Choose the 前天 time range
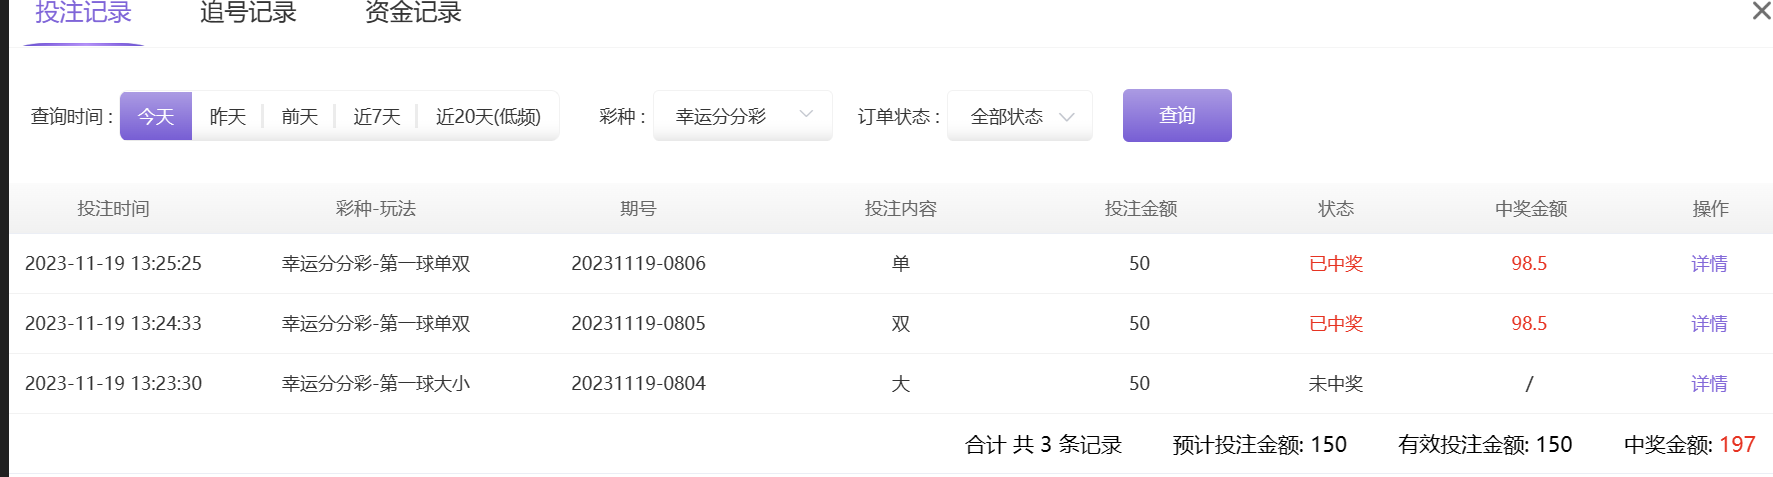 pos(299,116)
